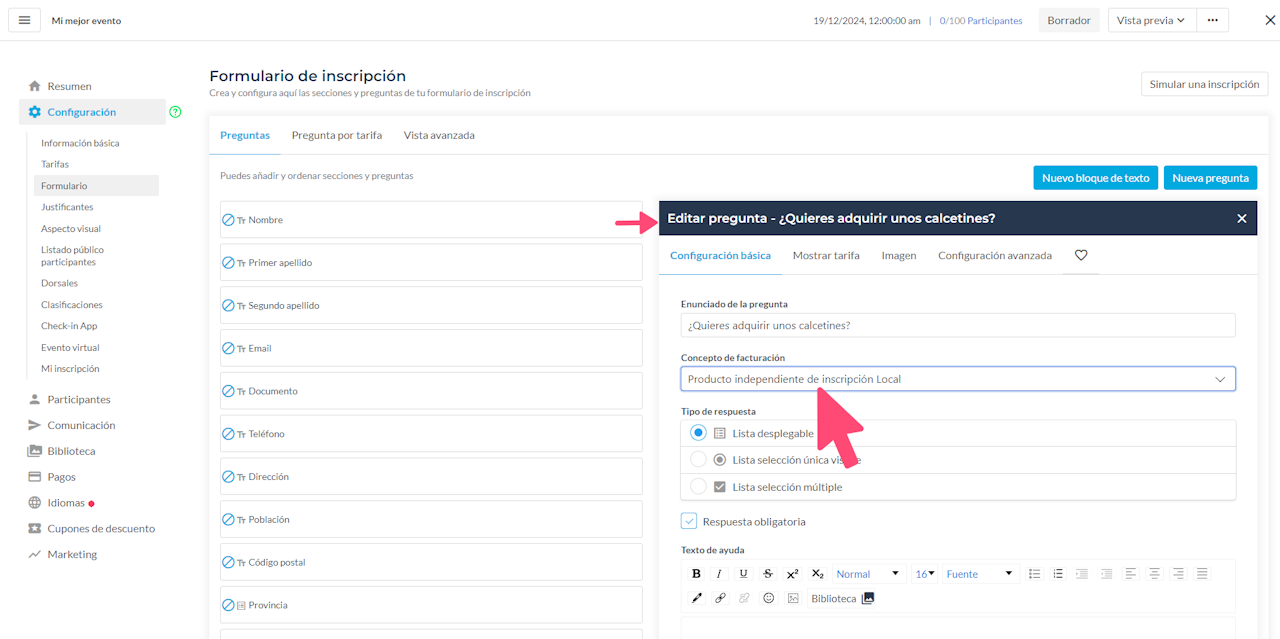1280x639 pixels.
Task: Apply italic formatting in the editor
Action: tap(719, 574)
